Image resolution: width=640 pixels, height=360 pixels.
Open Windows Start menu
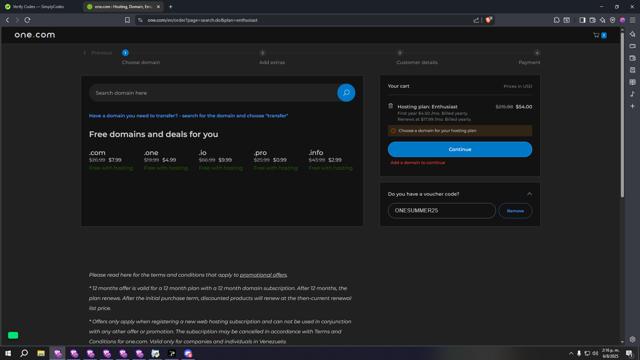pos(8,353)
